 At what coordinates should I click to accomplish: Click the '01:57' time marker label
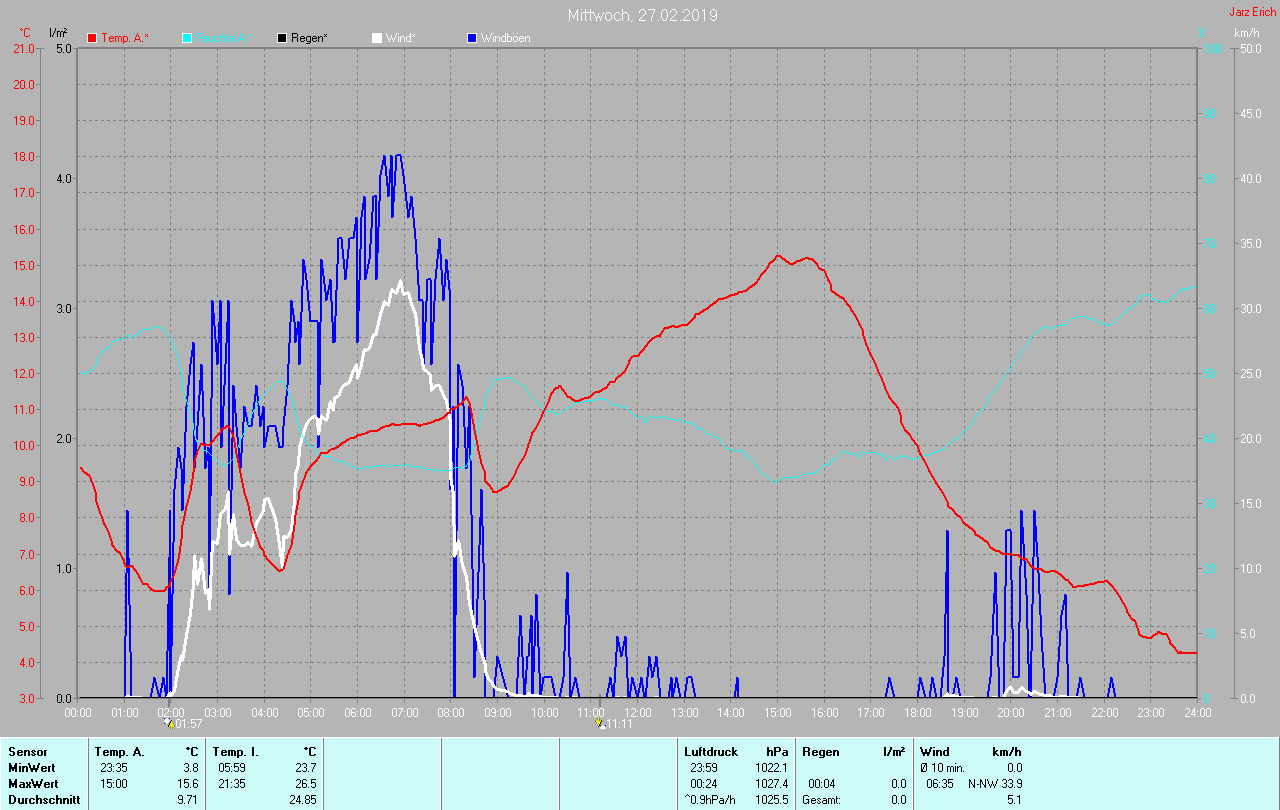pyautogui.click(x=189, y=723)
